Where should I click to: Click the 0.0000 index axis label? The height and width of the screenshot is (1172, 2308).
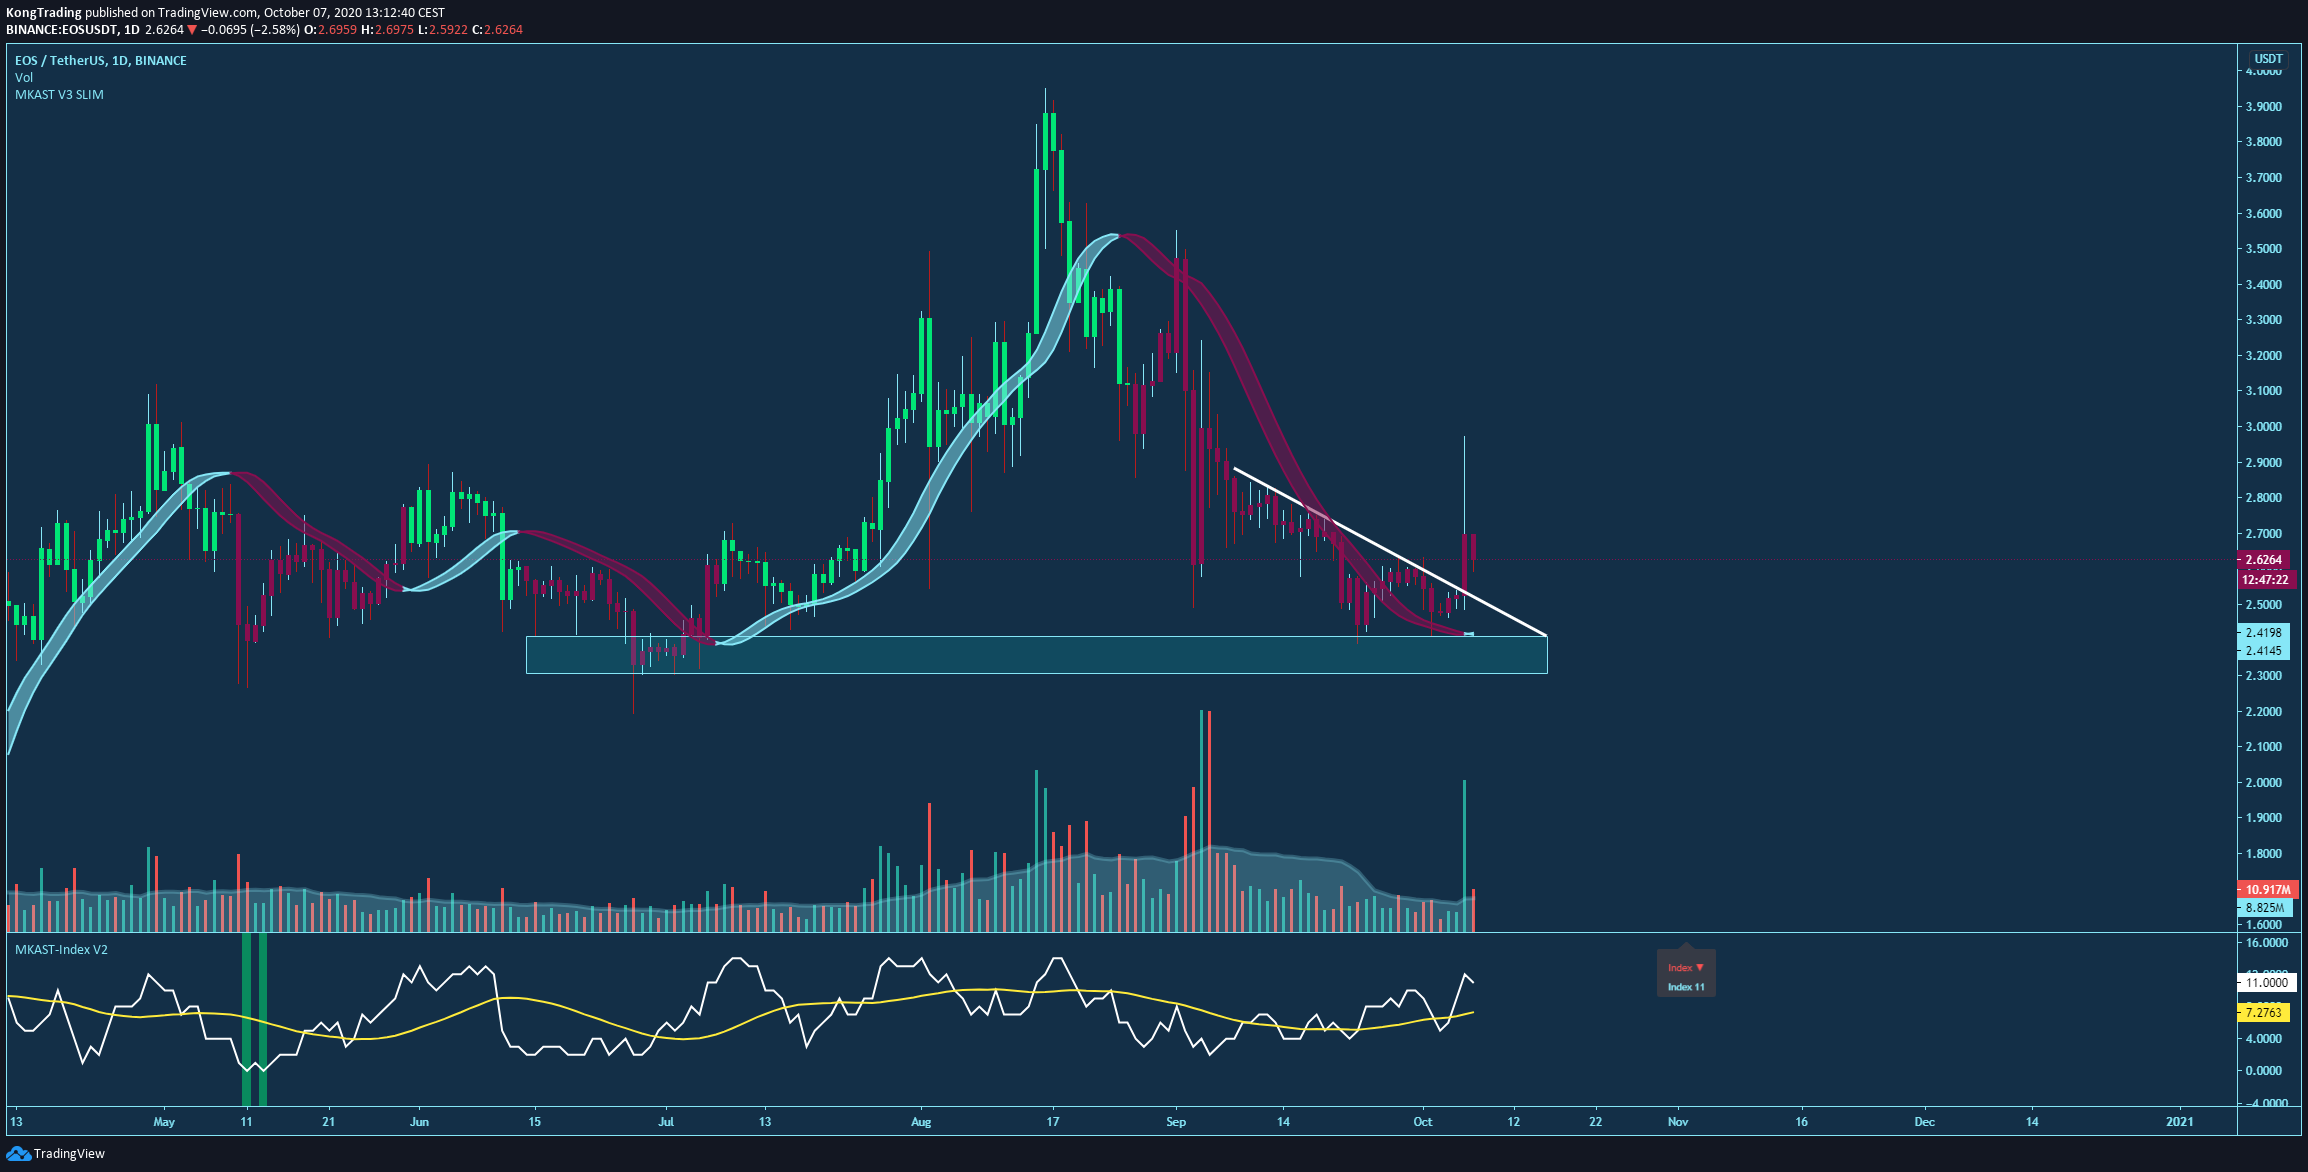point(2263,1071)
